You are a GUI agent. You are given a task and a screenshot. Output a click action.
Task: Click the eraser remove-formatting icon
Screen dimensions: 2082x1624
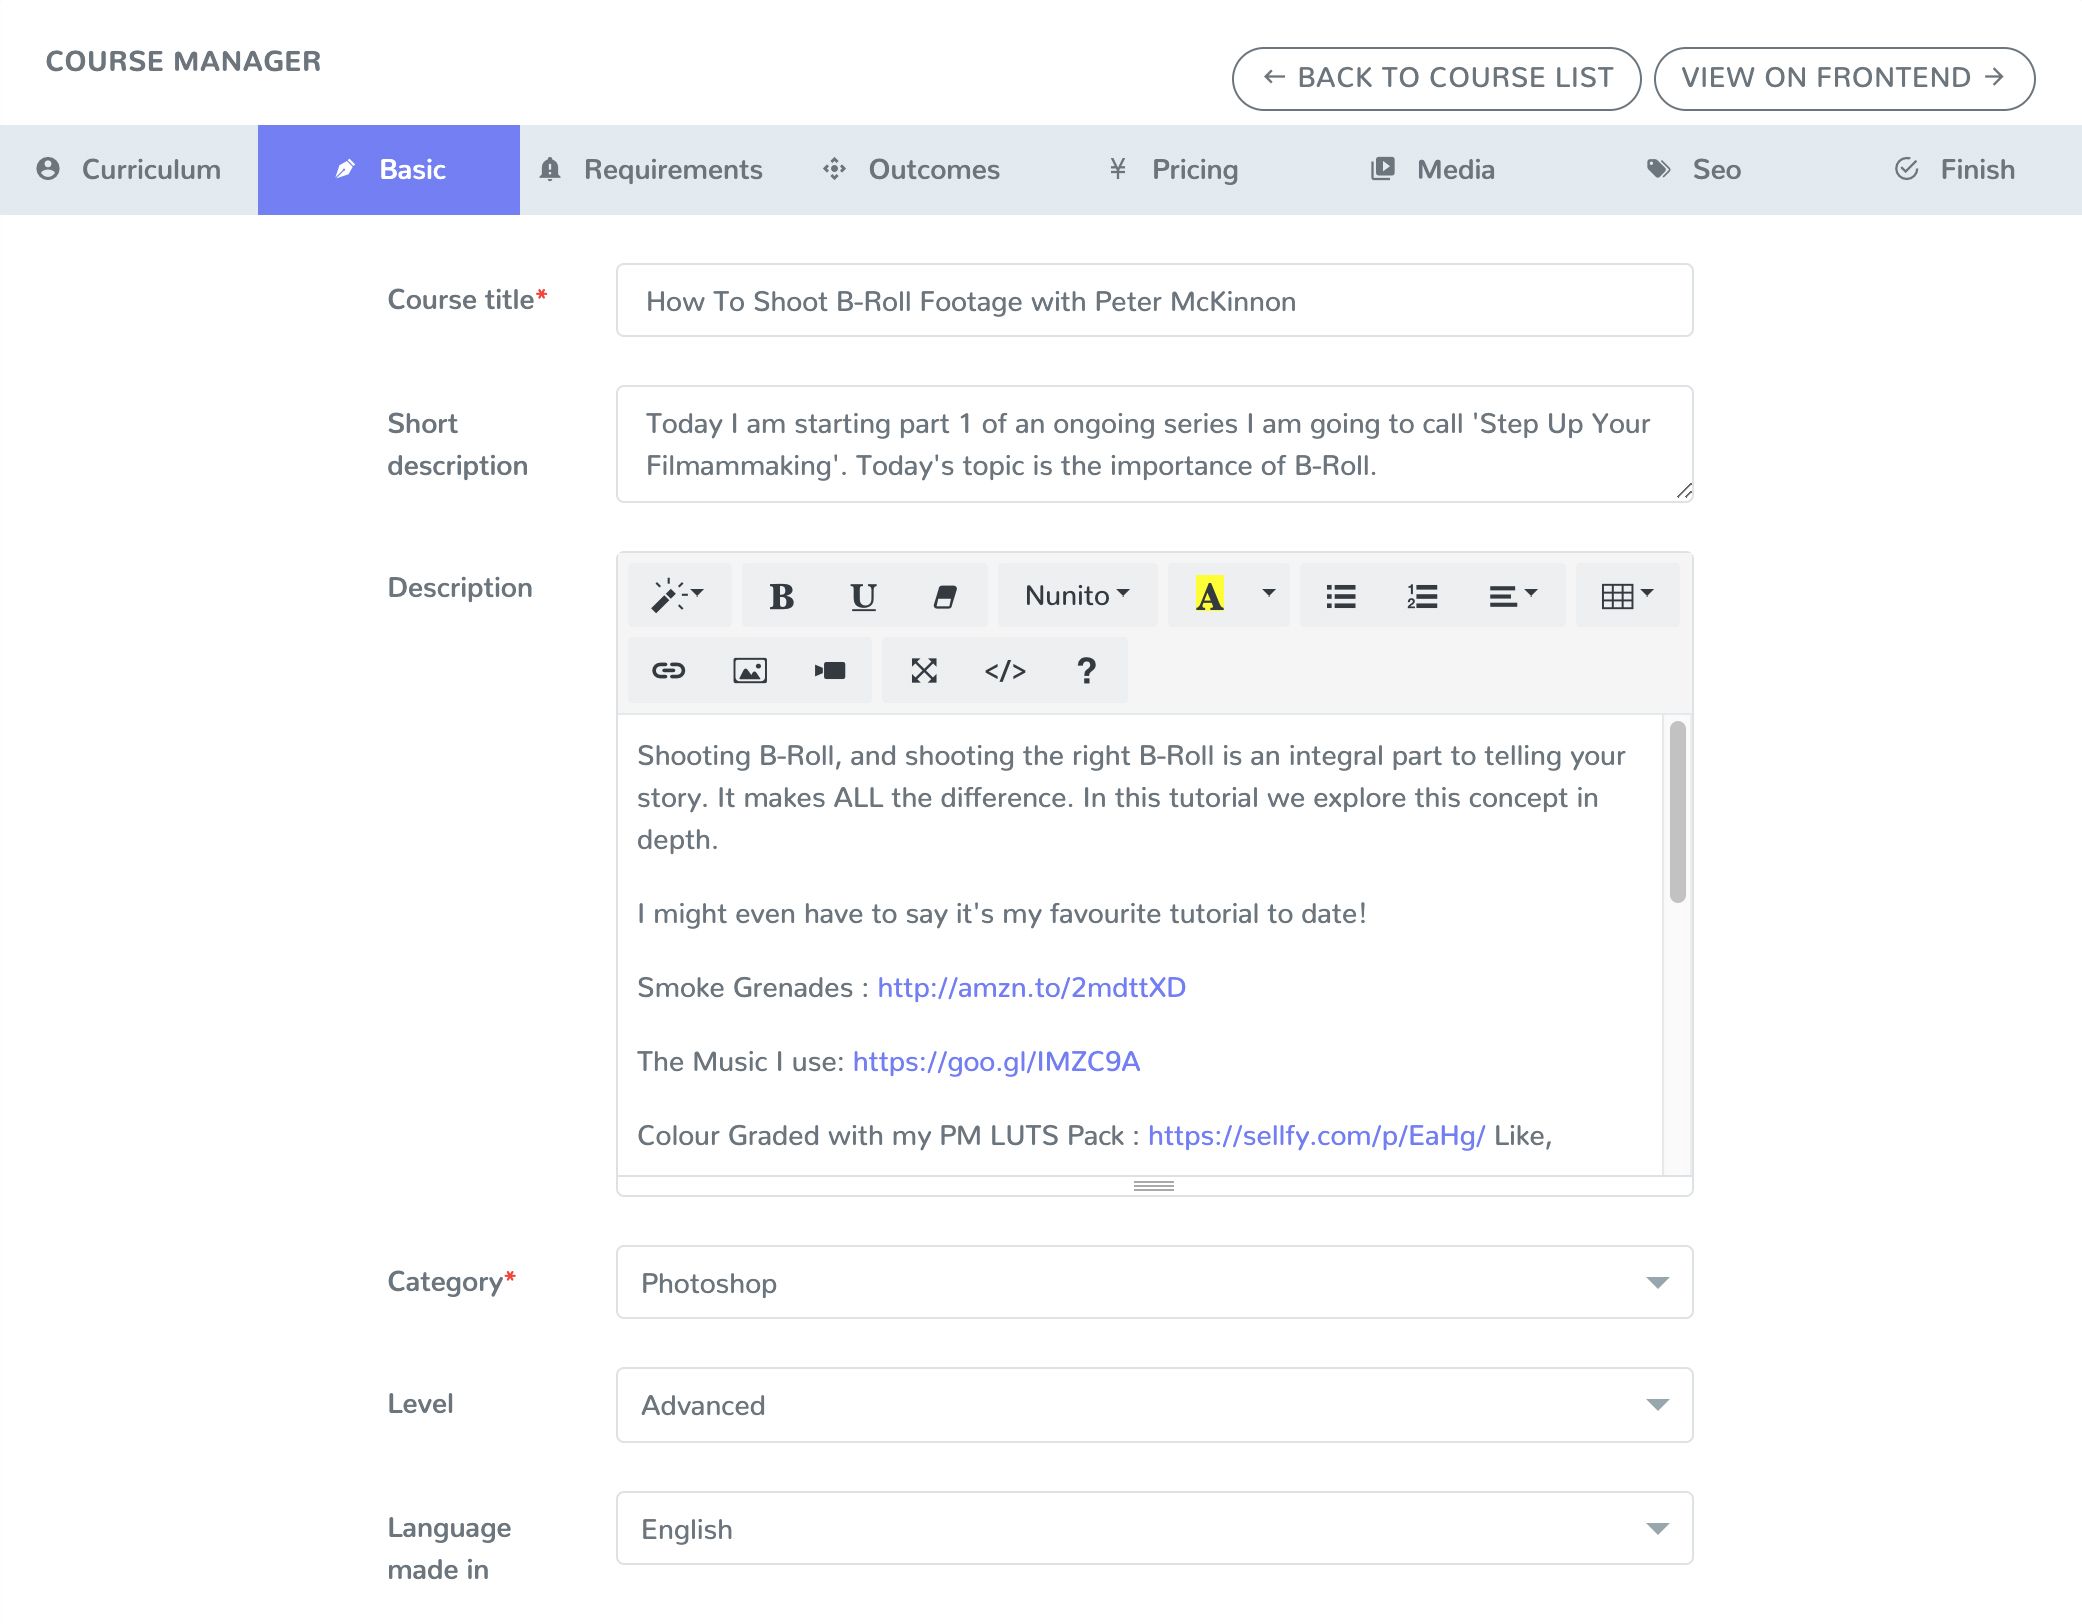[945, 596]
